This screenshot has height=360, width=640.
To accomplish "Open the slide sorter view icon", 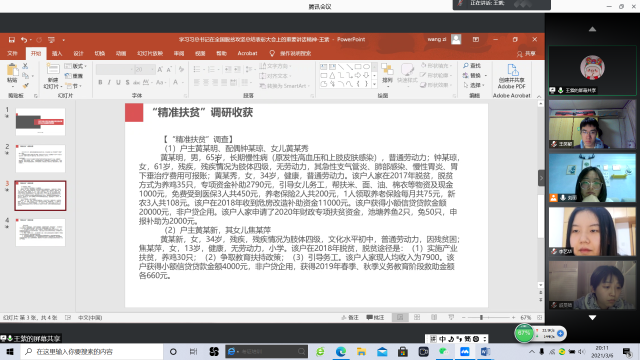I will coord(417,317).
